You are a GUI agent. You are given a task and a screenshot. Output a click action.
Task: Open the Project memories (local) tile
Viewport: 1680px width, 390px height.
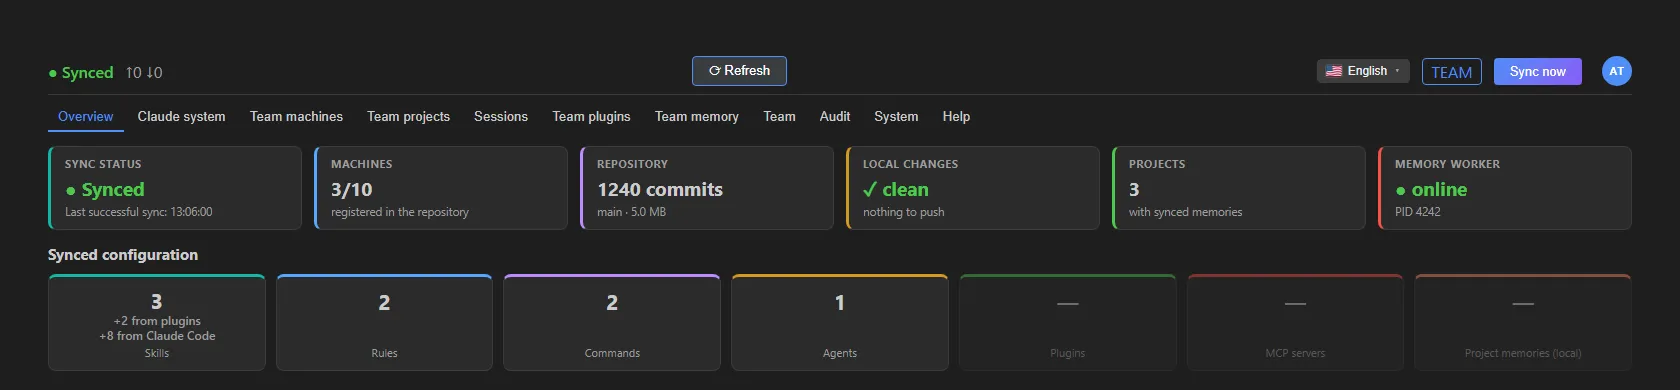(x=1523, y=322)
